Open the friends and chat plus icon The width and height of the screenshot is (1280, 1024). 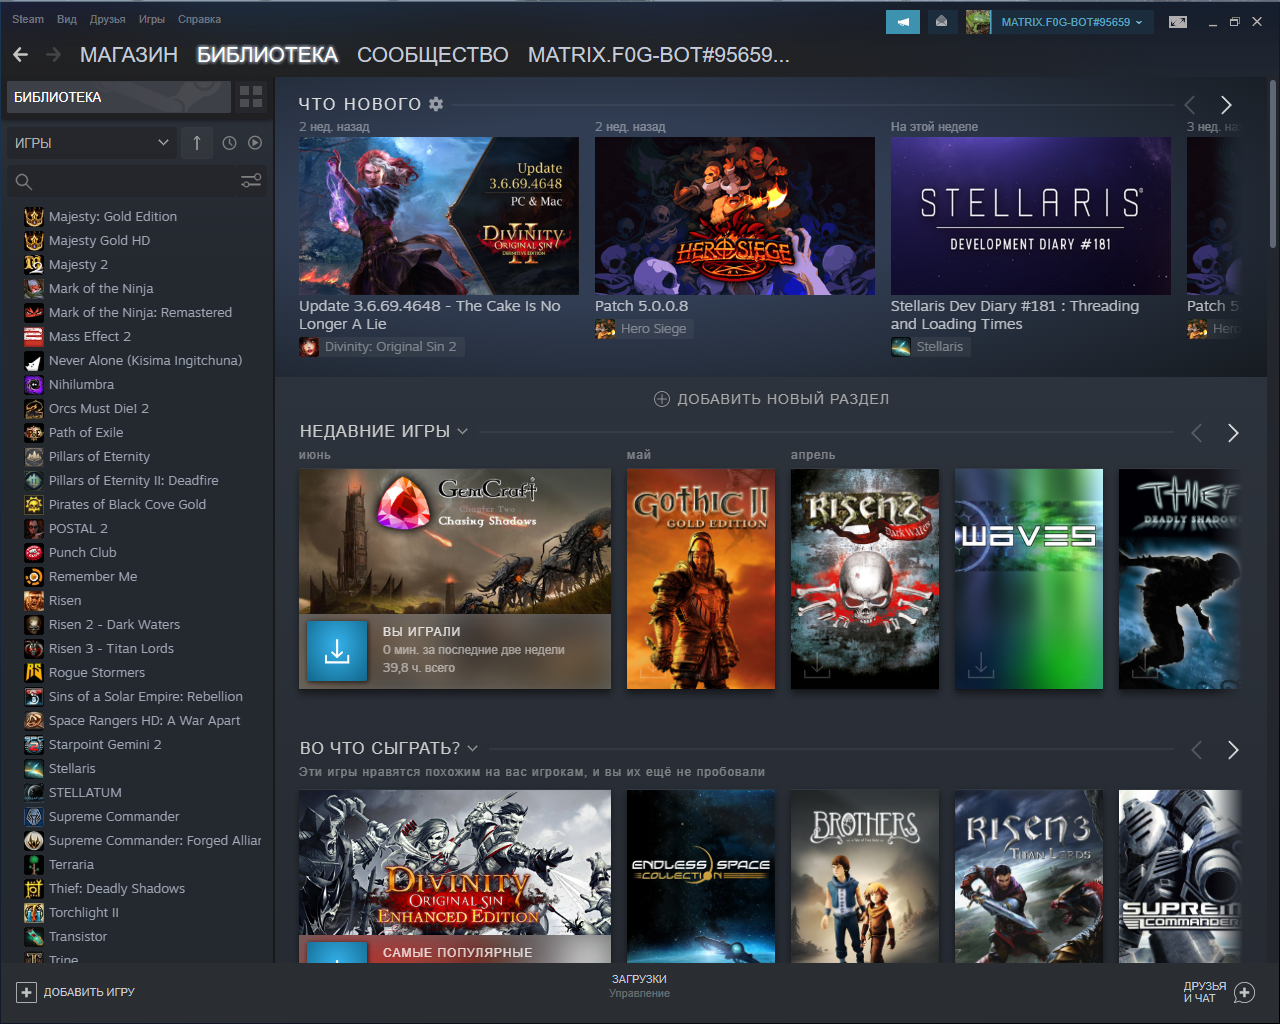1244,992
